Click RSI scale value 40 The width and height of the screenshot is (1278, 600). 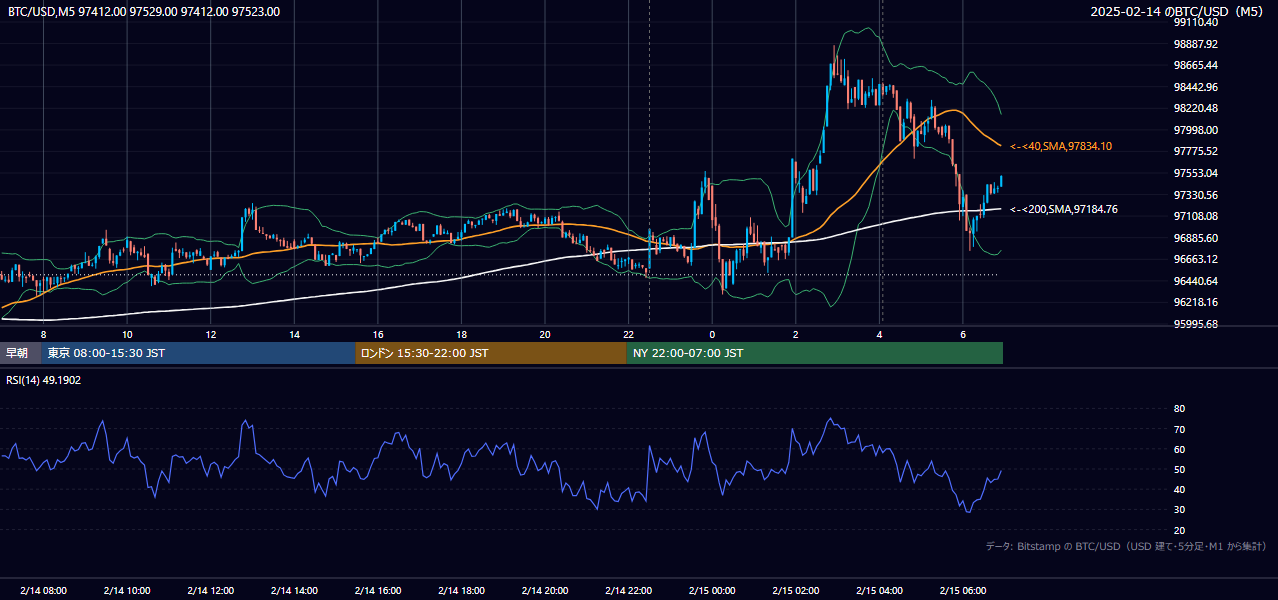click(x=1180, y=489)
